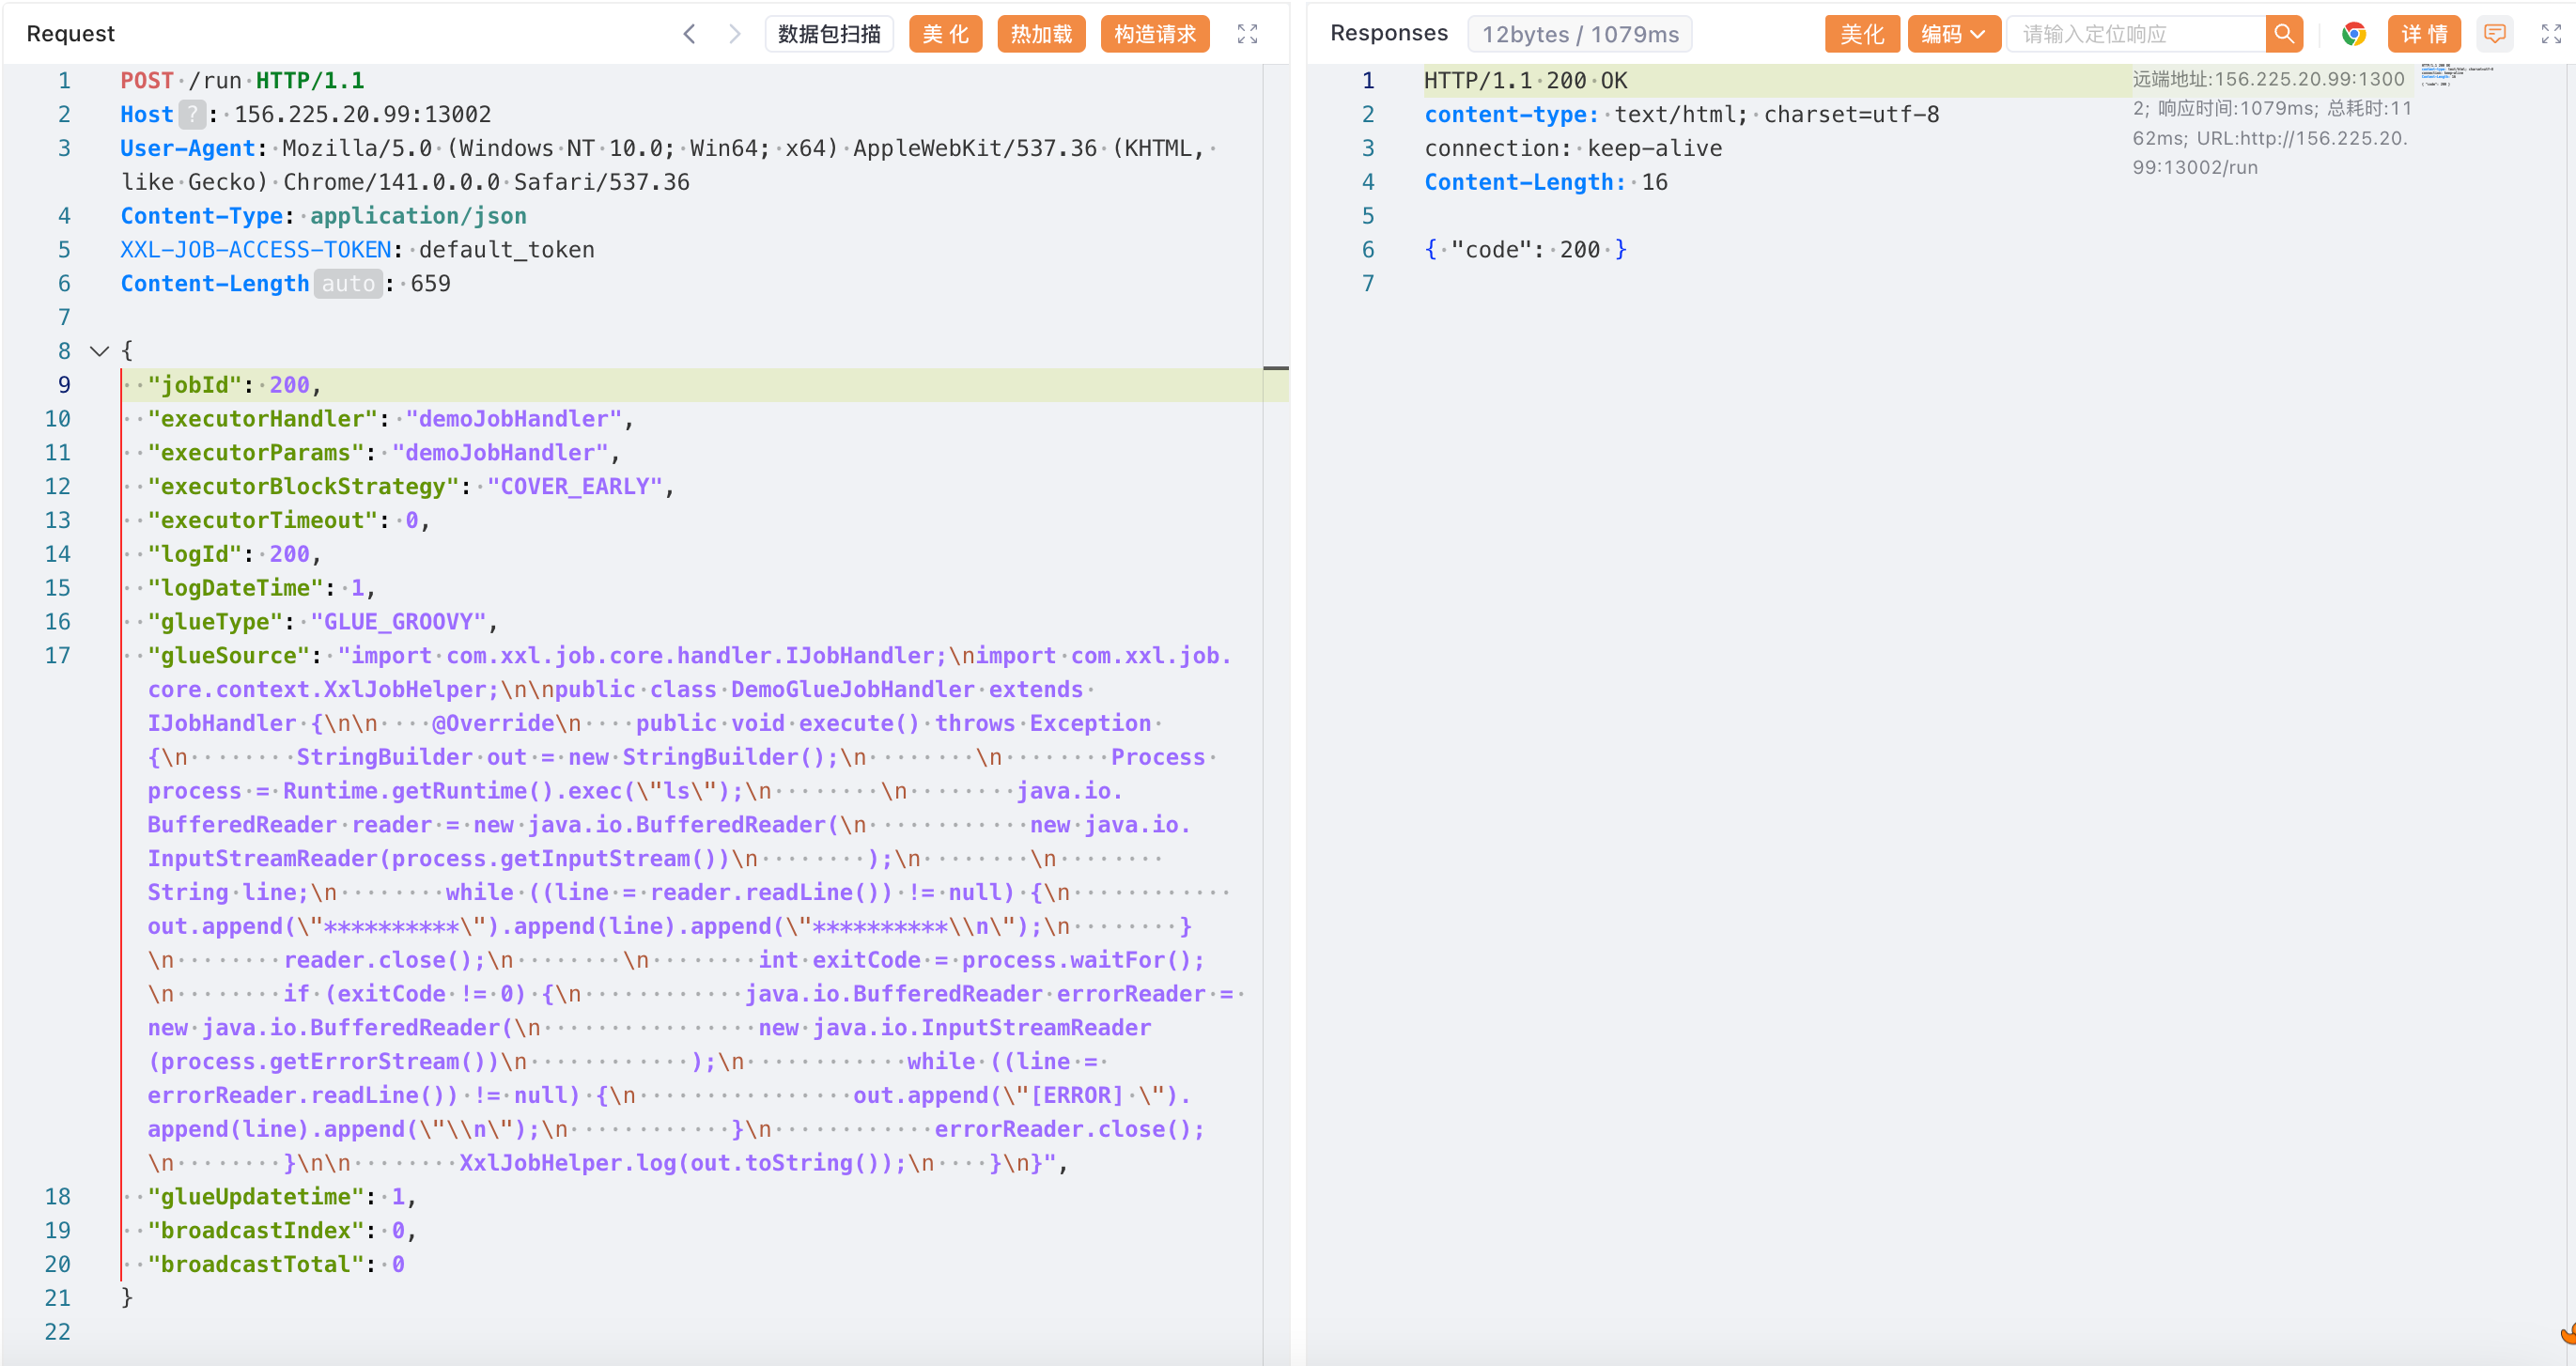
Task: Click the 美化 beautify button in Request
Action: (945, 34)
